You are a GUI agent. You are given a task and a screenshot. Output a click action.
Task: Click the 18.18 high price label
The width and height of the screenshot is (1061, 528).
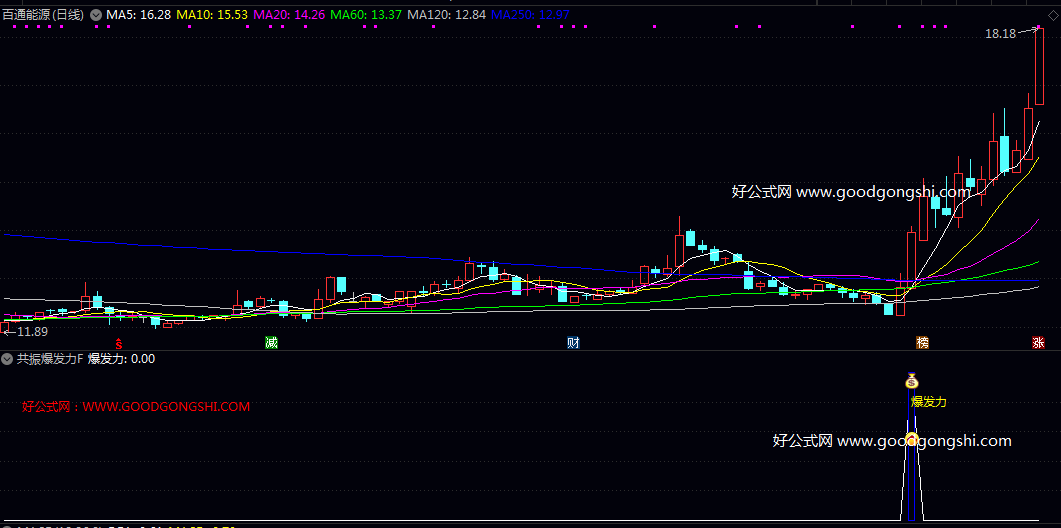click(1000, 34)
